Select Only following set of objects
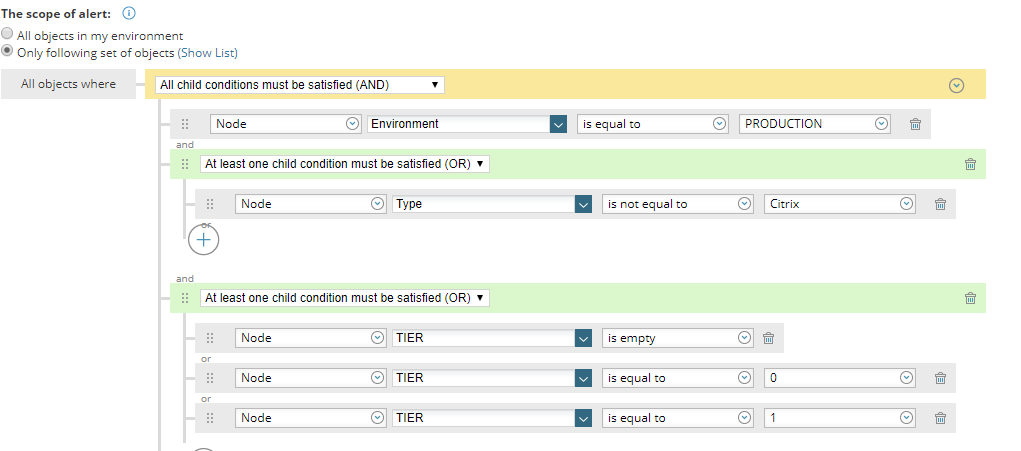Viewport: 1021px width, 451px height. pyautogui.click(x=8, y=50)
